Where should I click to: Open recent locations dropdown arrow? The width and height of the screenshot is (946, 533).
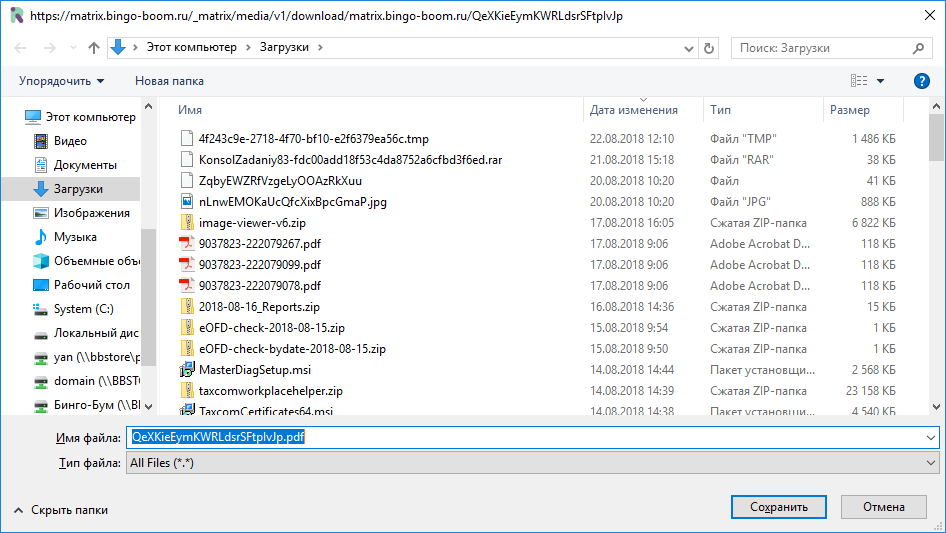click(73, 48)
